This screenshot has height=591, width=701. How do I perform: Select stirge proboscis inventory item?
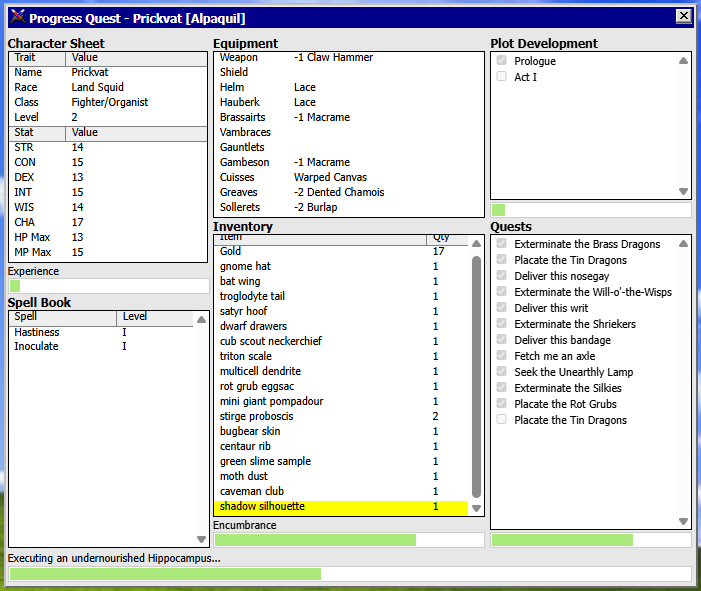click(x=342, y=417)
